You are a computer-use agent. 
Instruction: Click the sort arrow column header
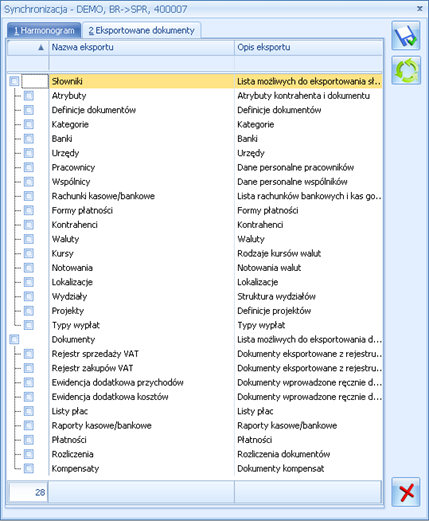click(28, 47)
